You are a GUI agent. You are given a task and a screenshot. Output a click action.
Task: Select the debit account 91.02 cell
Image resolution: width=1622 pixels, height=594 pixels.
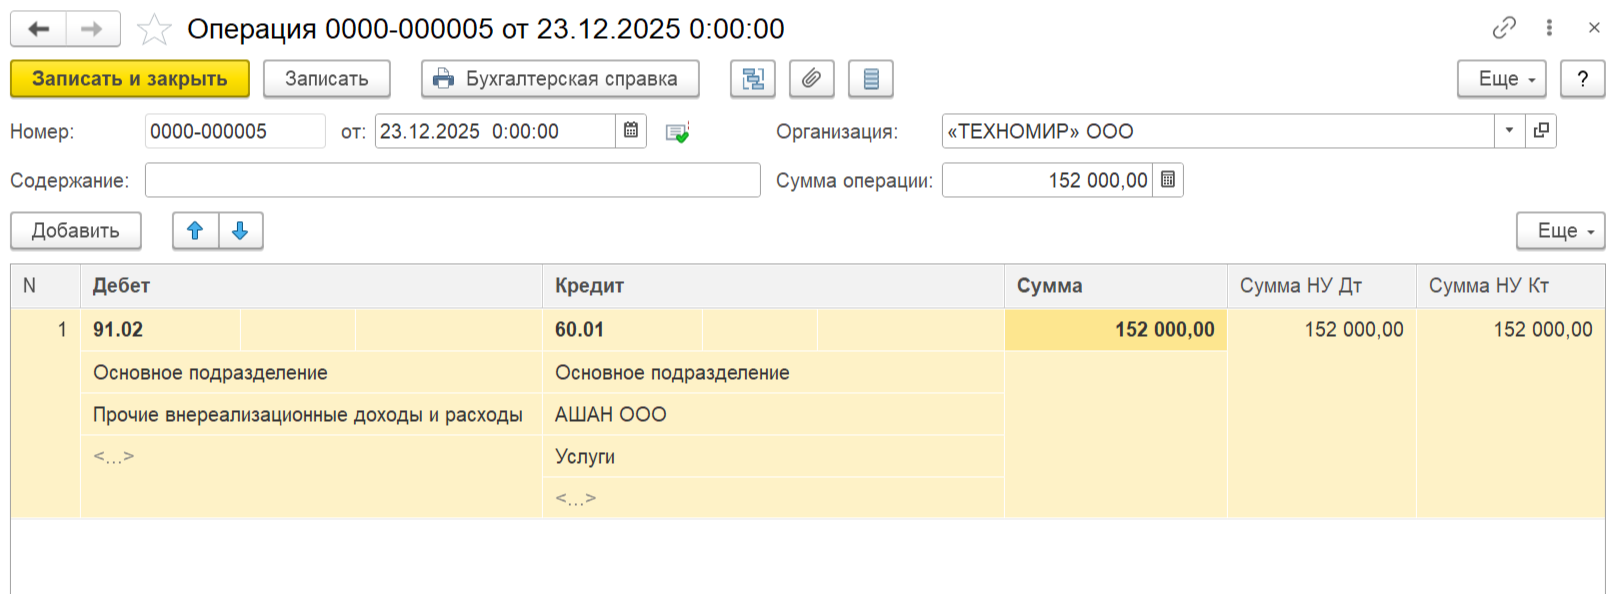160,330
